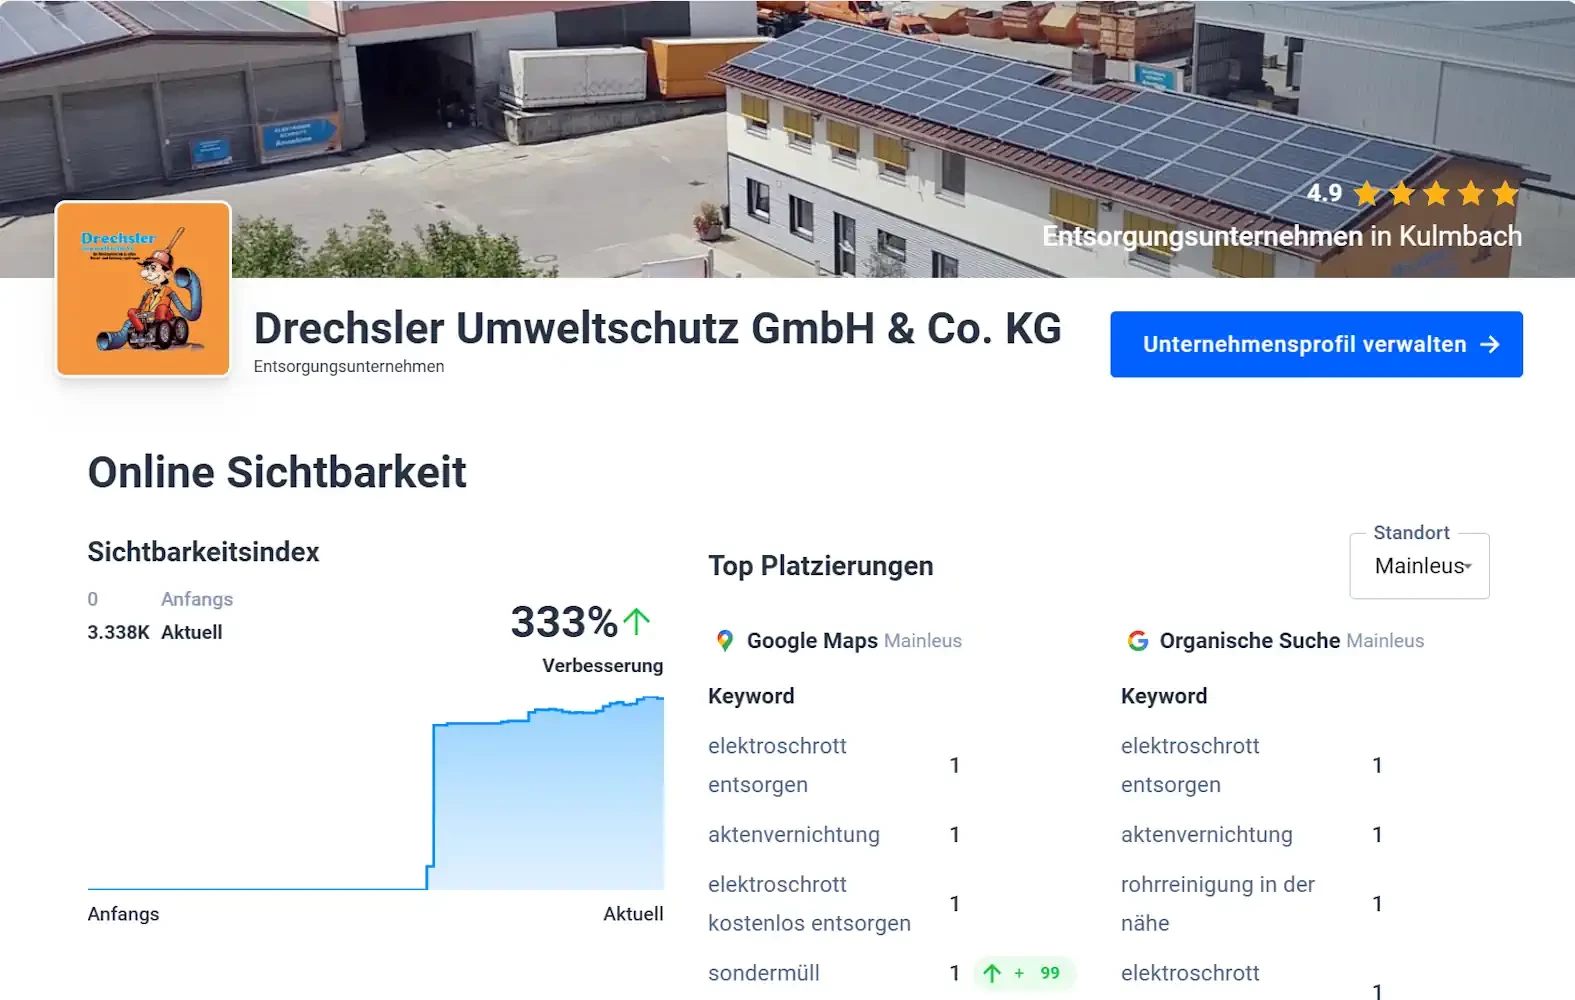
Task: Click the Sichtbarkeitsindex area chart
Action: [376, 792]
